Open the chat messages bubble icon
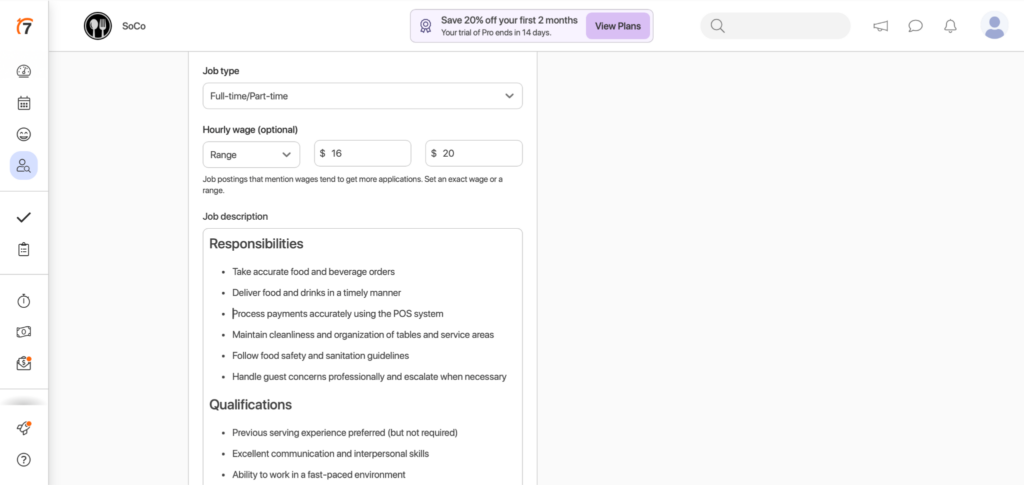1024x485 pixels. click(x=916, y=26)
